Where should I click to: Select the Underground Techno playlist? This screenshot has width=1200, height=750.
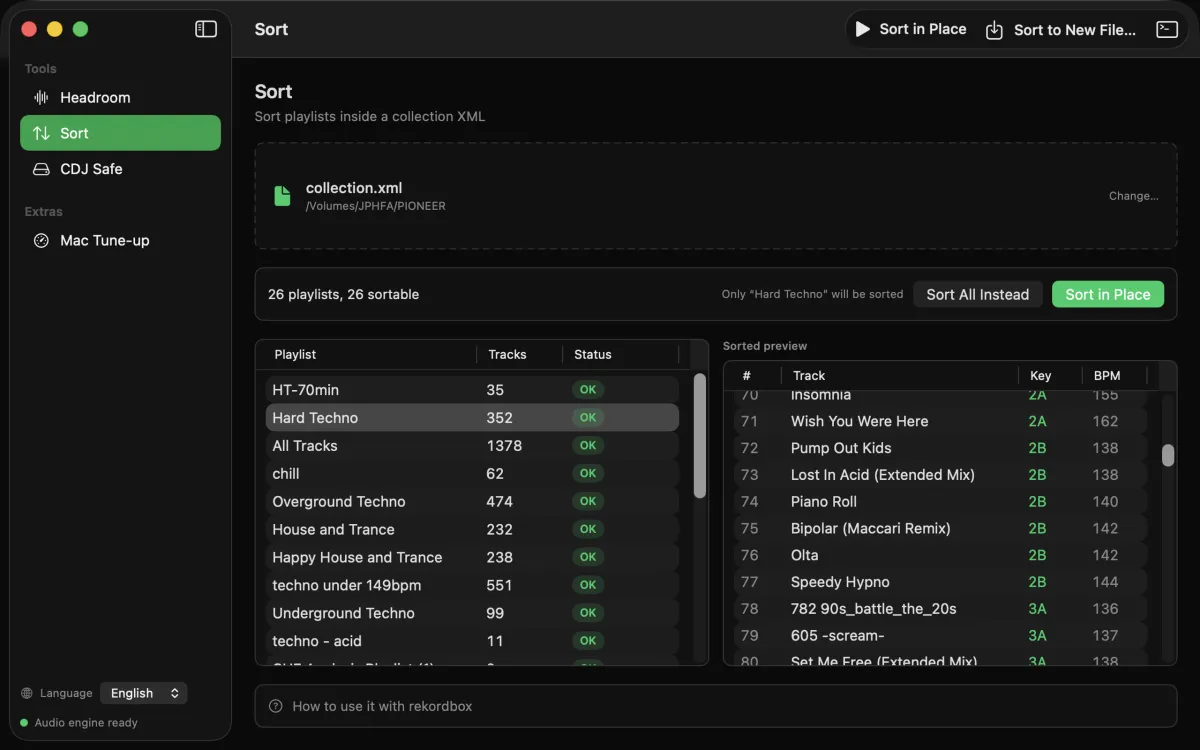click(472, 613)
